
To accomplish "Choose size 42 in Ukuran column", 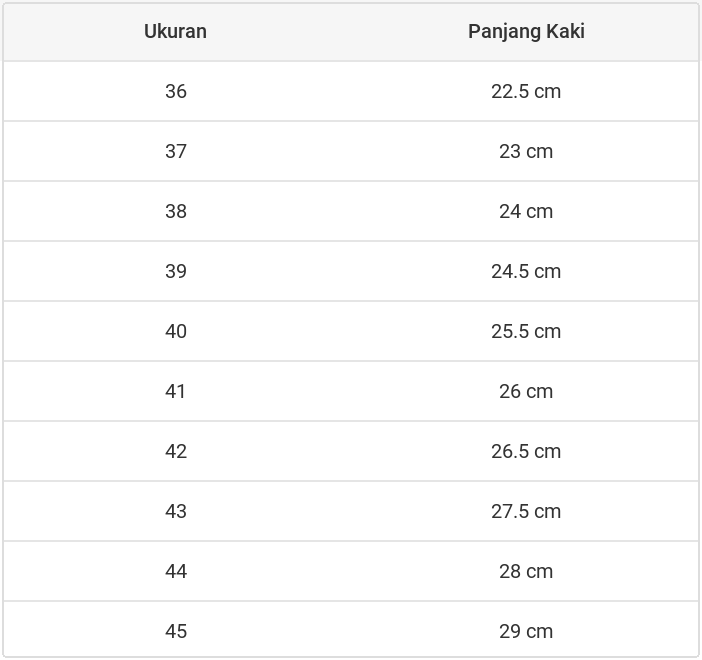I will (x=176, y=451).
